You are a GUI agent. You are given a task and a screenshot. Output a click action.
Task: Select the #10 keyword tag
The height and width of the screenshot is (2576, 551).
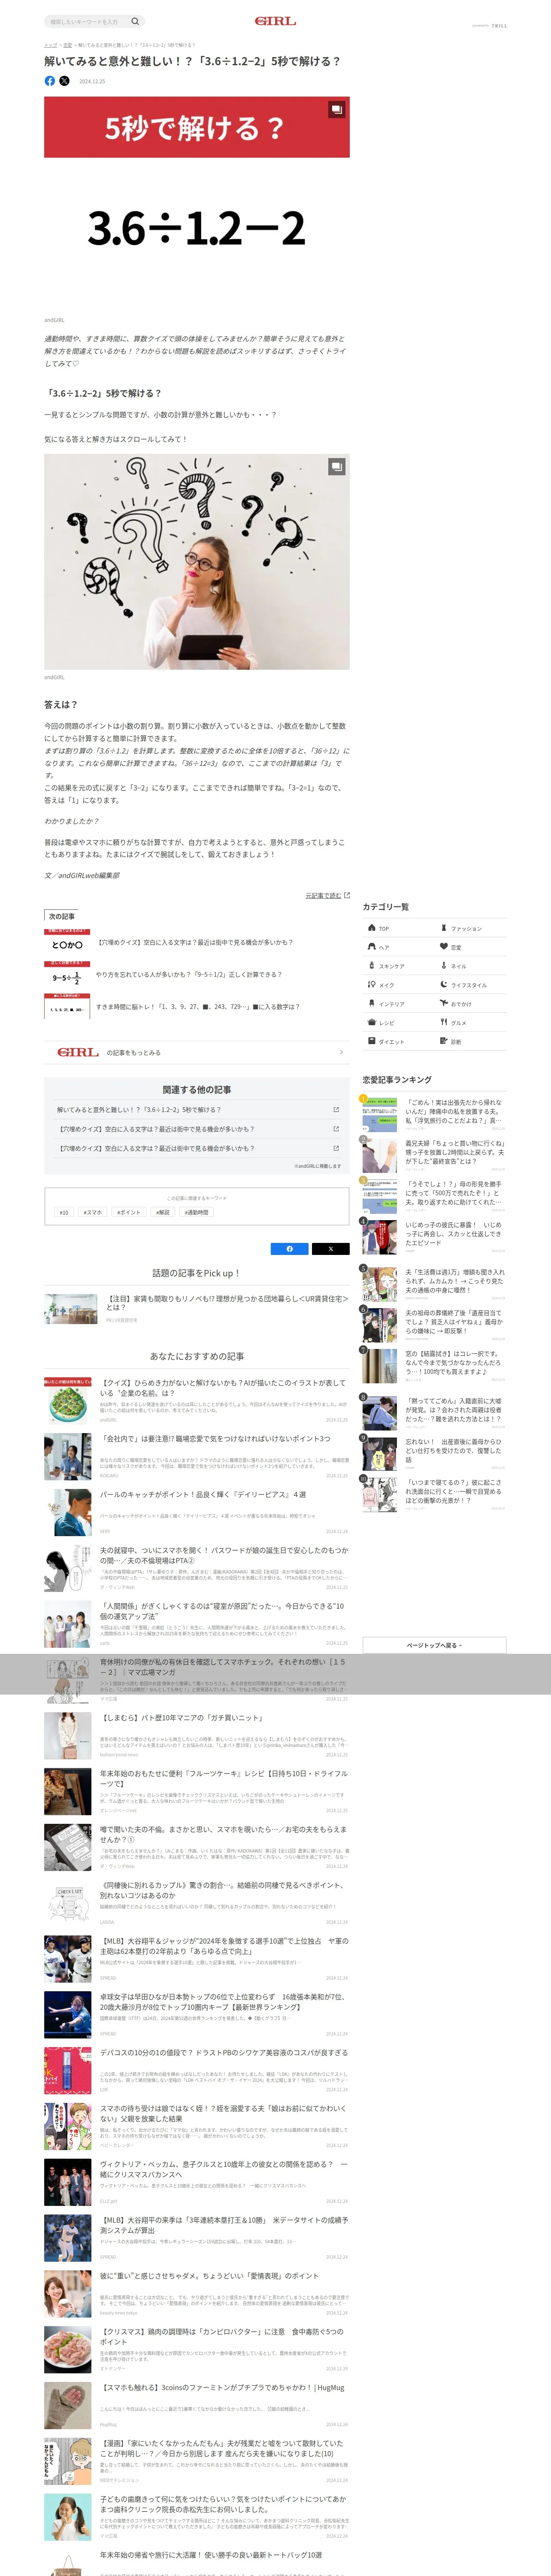(64, 1212)
